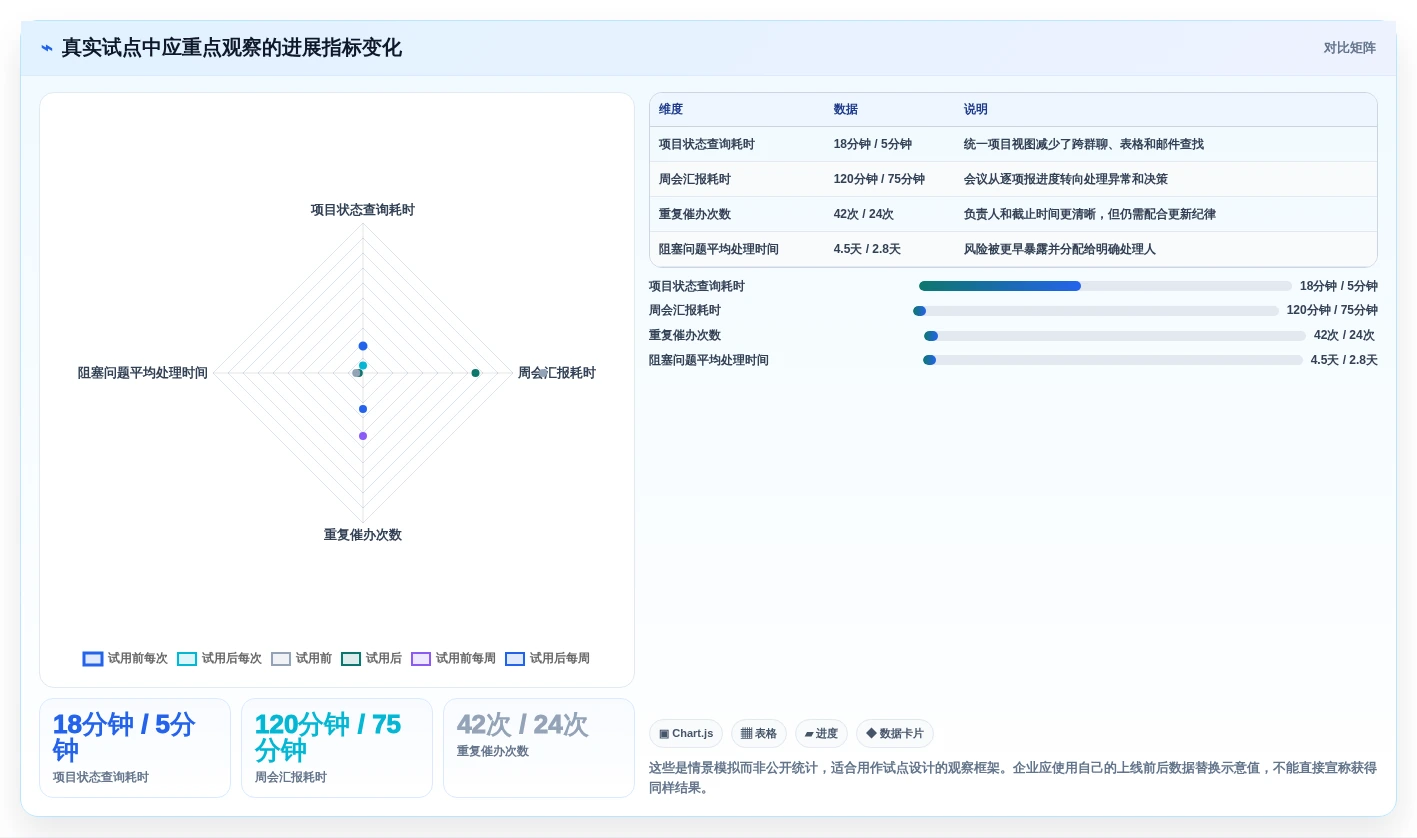Click the lightning icon beside the title

(47, 48)
